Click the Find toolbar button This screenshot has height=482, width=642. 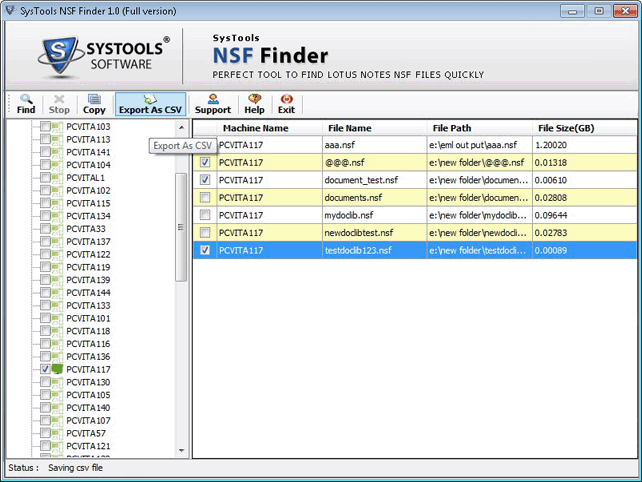26,104
